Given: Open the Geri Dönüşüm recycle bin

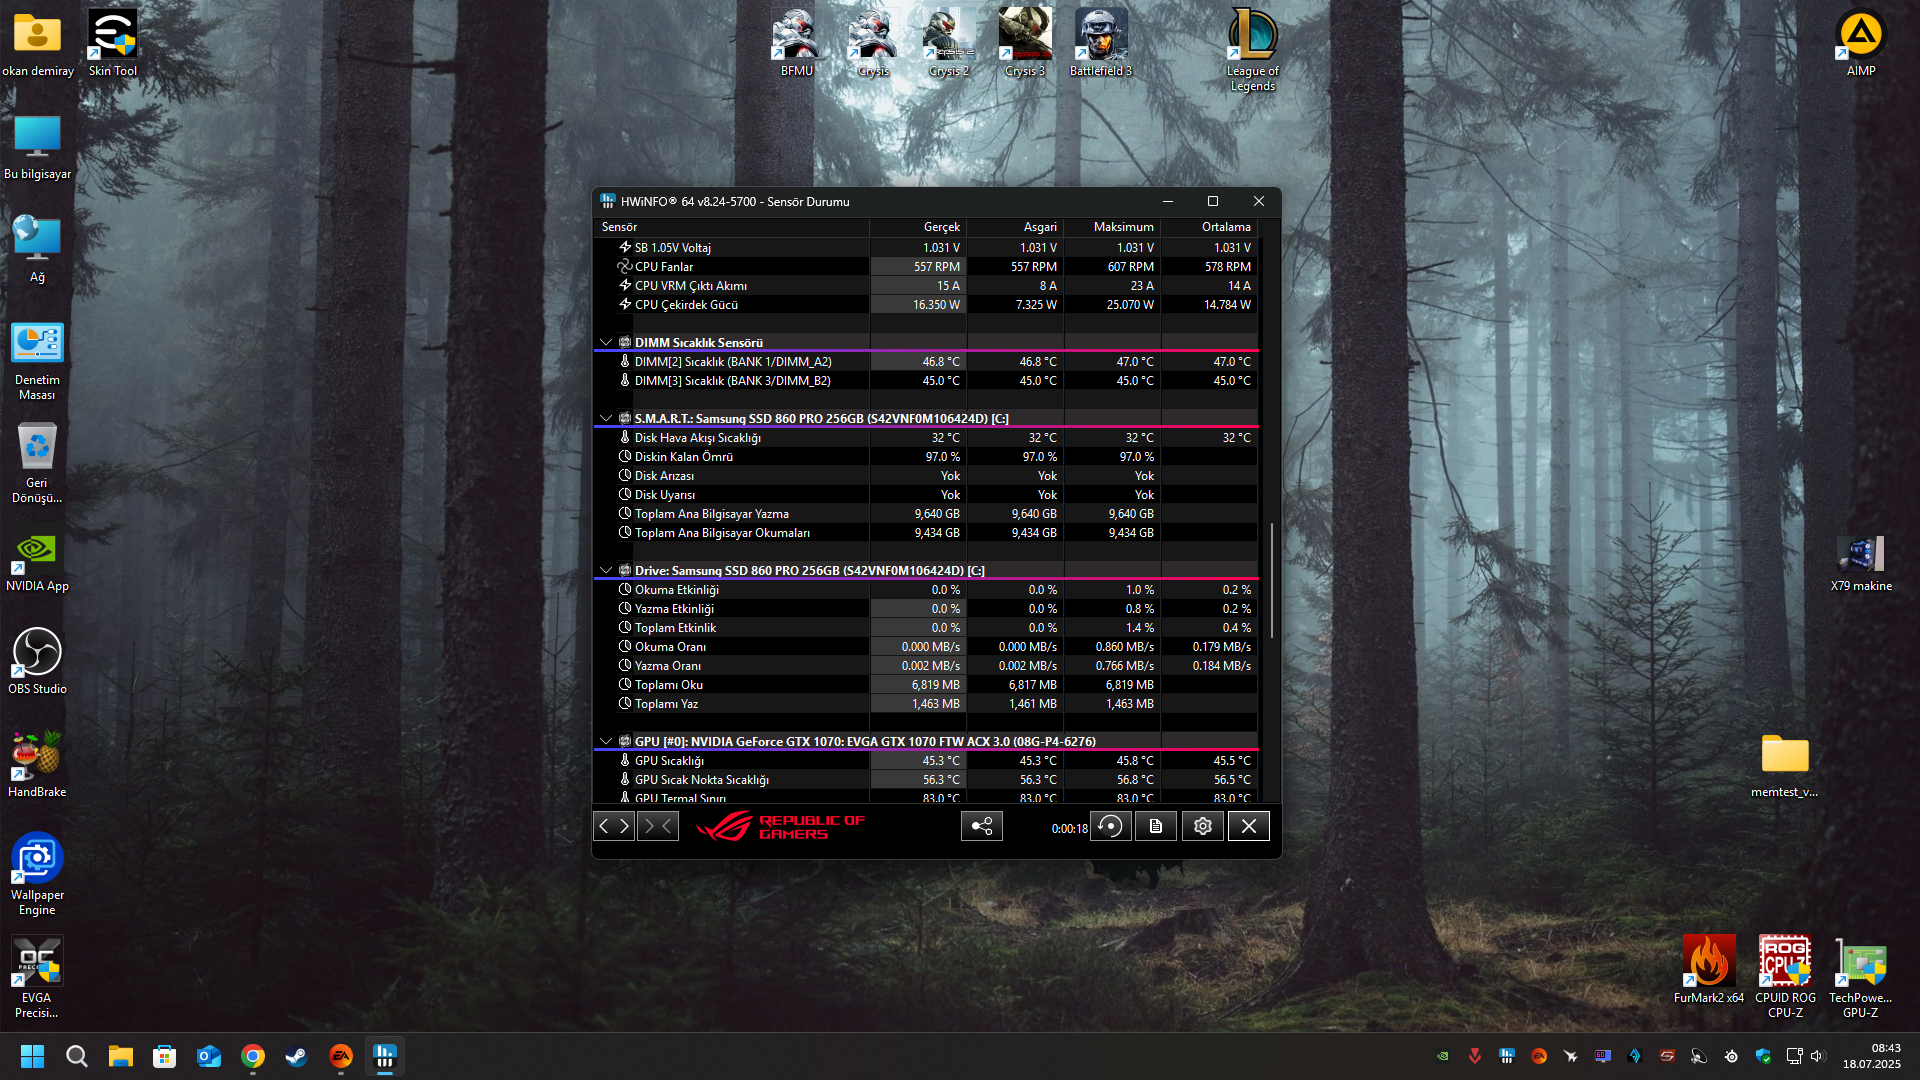Looking at the screenshot, I should point(37,463).
